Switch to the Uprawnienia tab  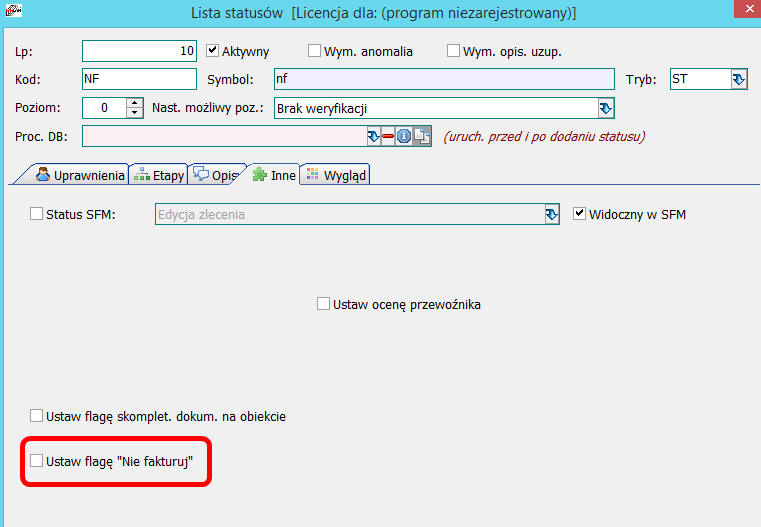(x=80, y=175)
